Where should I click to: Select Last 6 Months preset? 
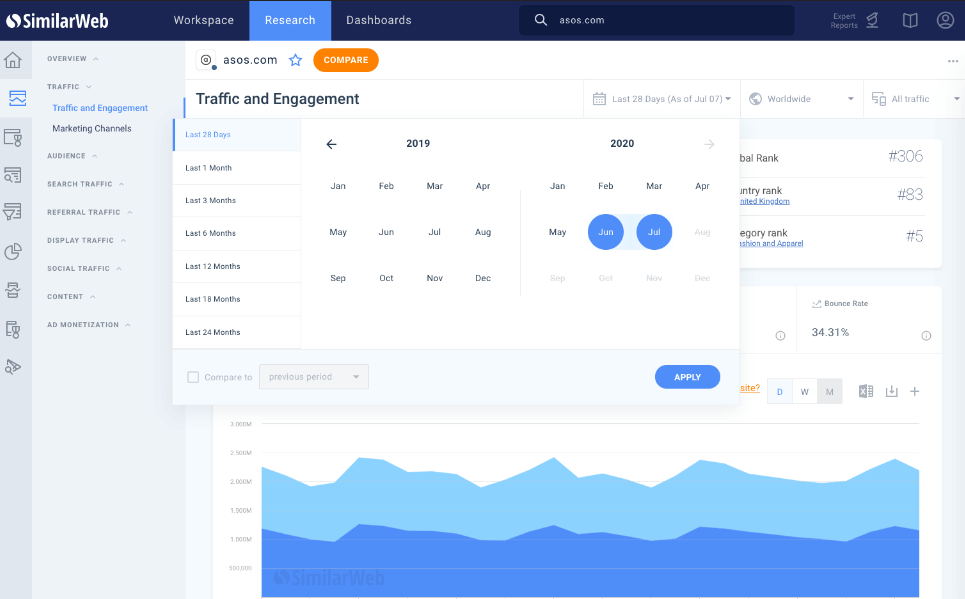[x=211, y=233]
